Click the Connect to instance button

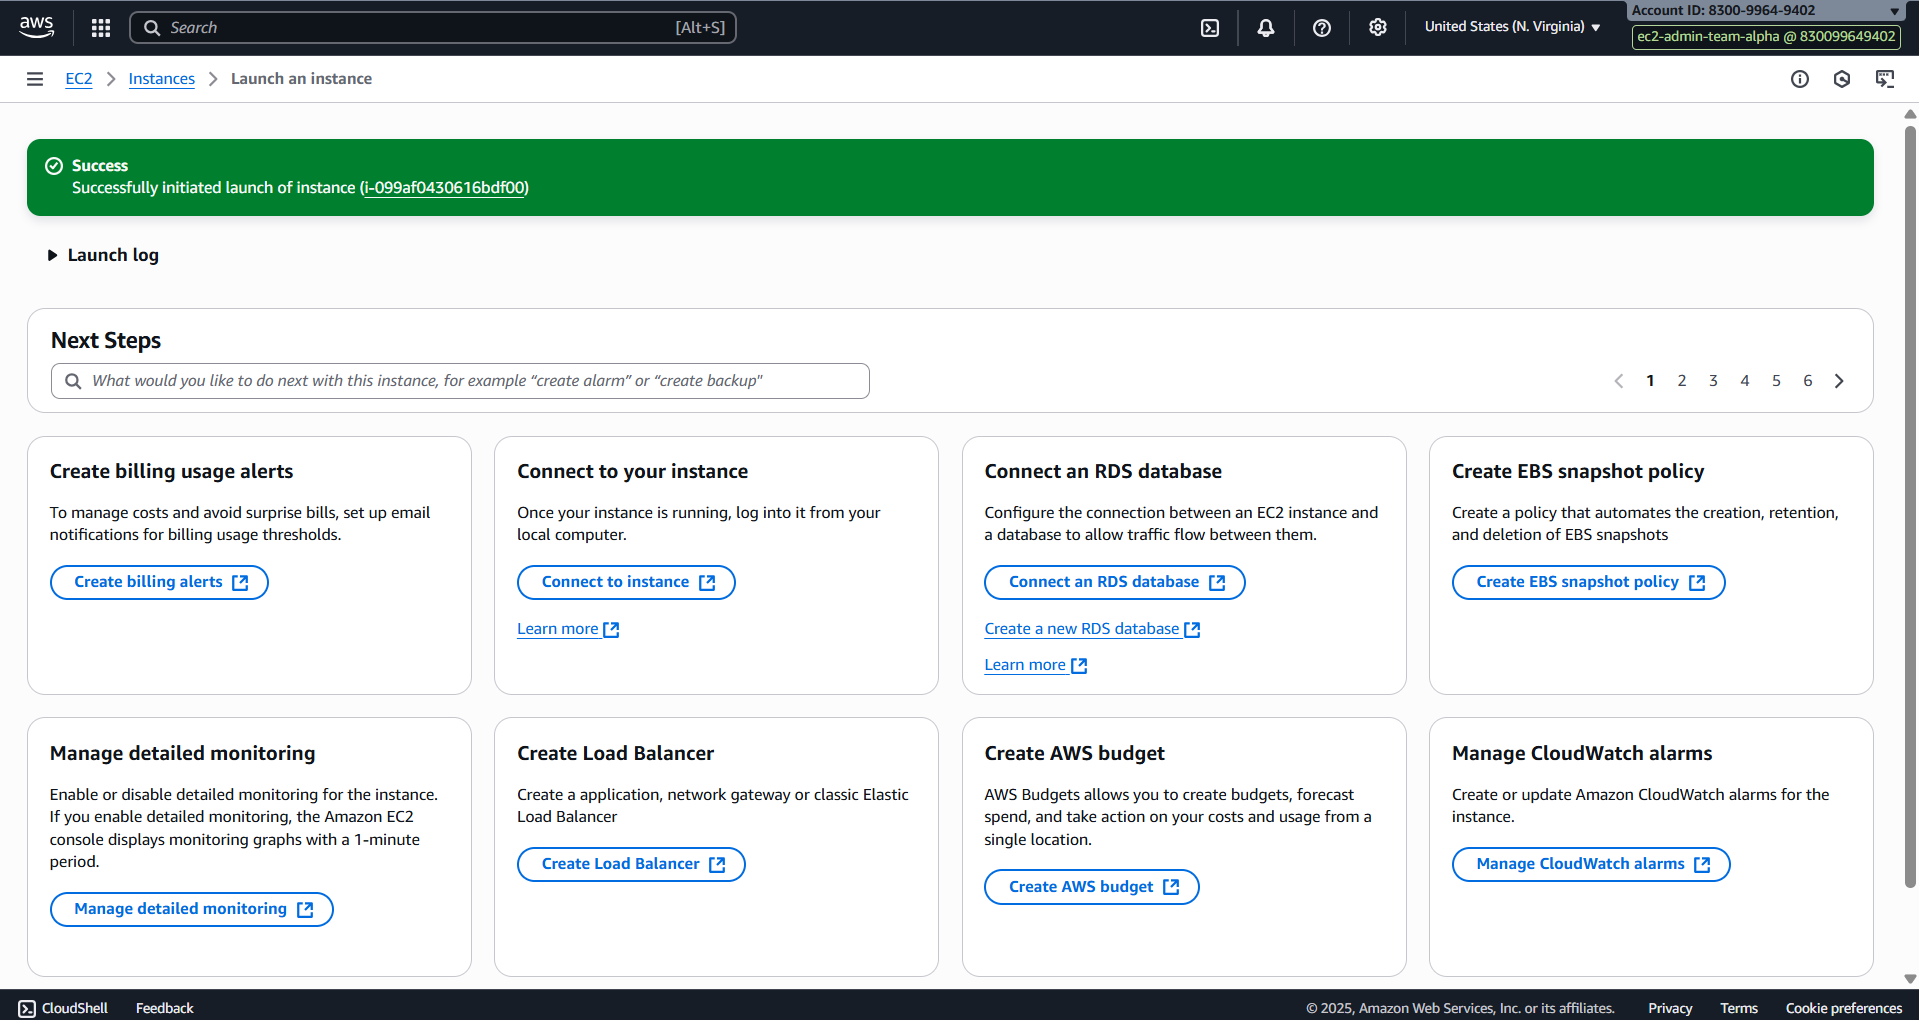pos(626,582)
